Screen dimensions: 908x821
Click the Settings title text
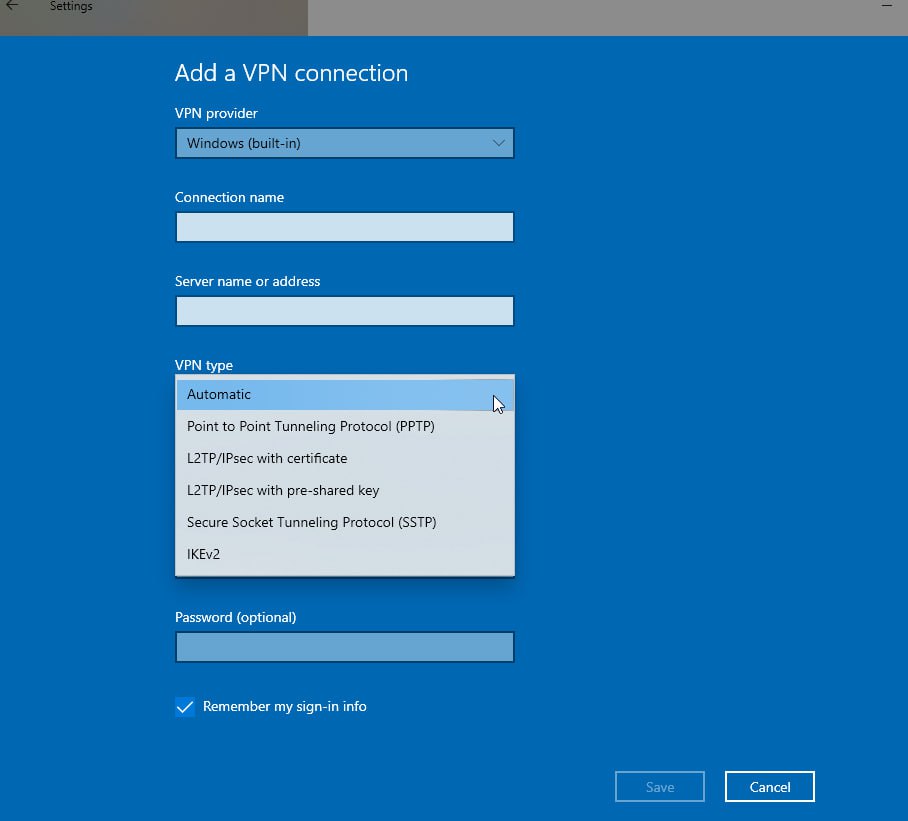(71, 6)
